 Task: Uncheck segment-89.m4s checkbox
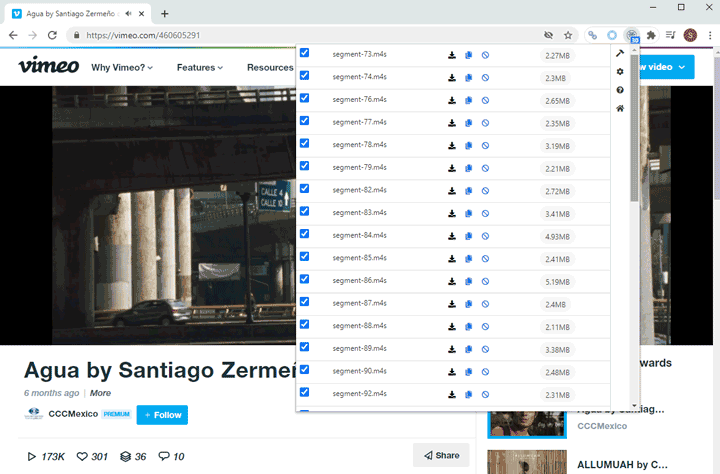pos(304,347)
